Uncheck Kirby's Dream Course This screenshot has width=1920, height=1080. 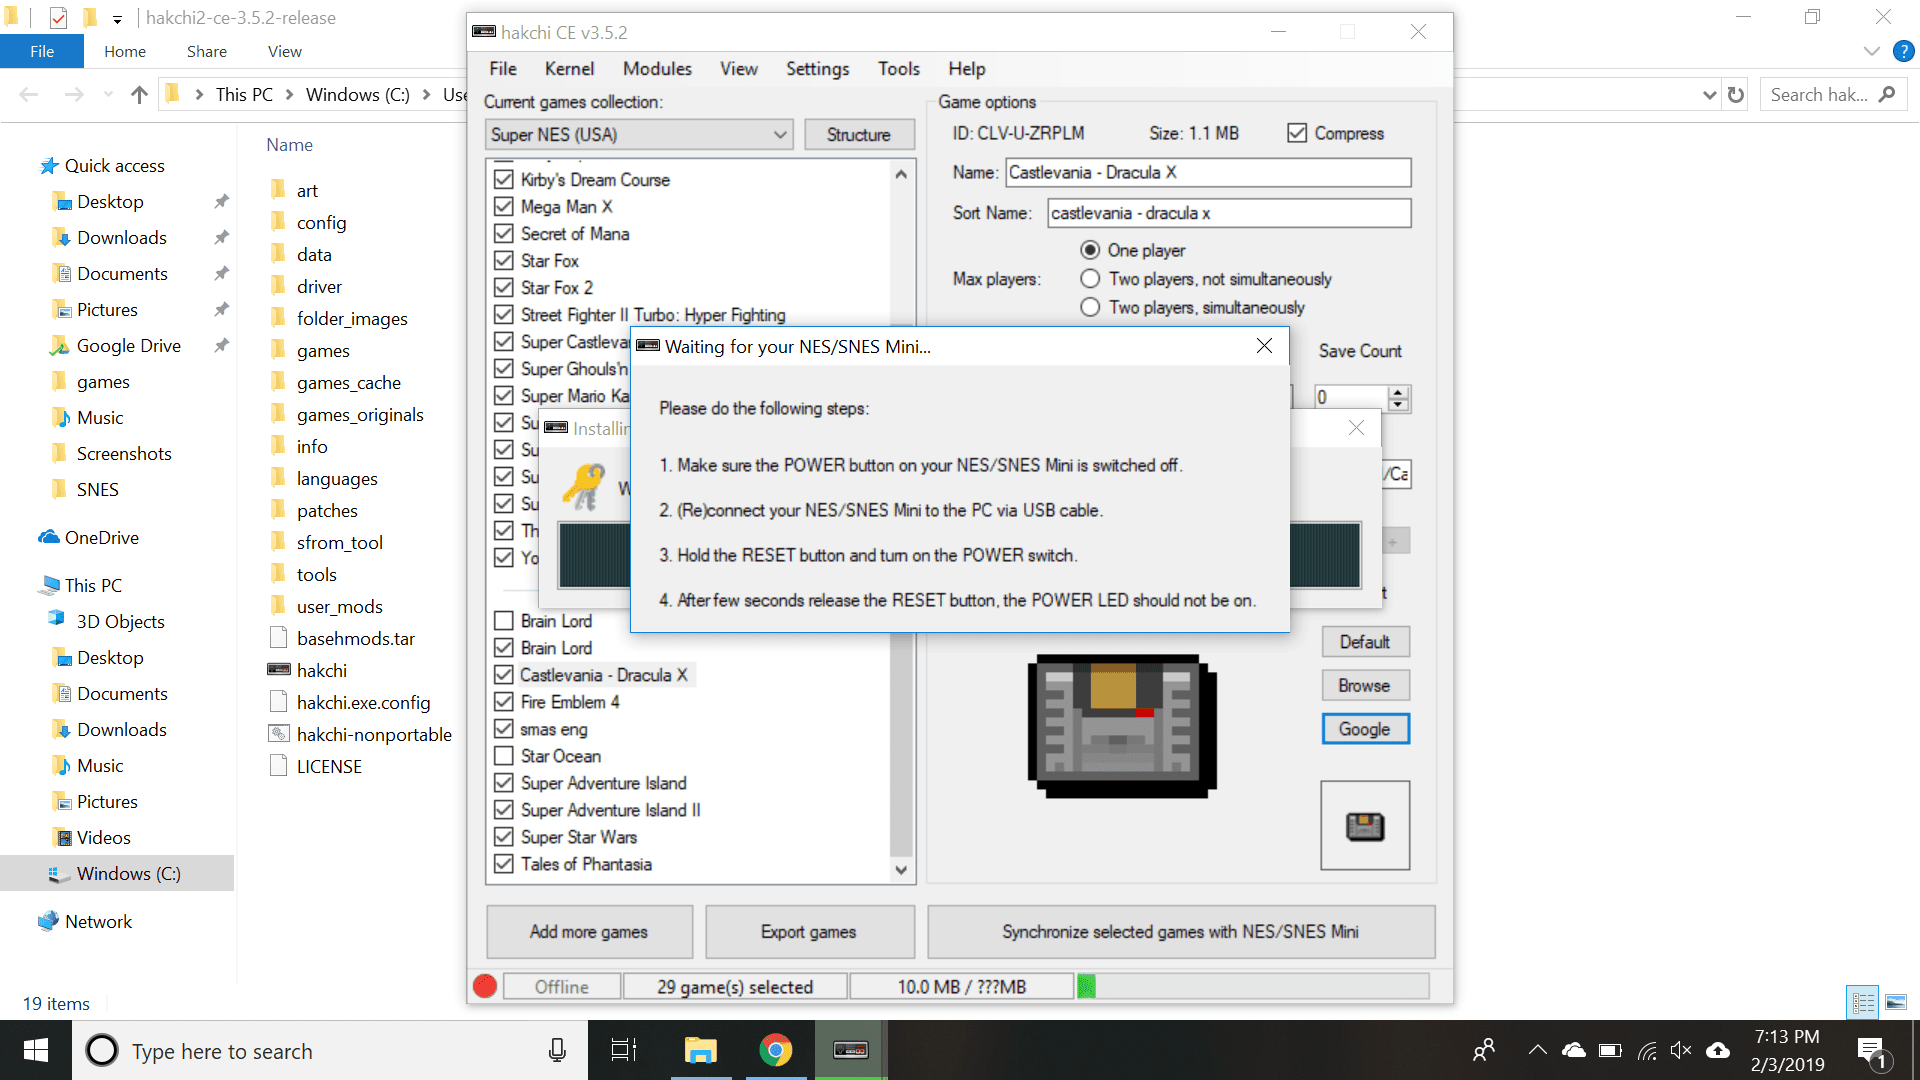pyautogui.click(x=504, y=180)
